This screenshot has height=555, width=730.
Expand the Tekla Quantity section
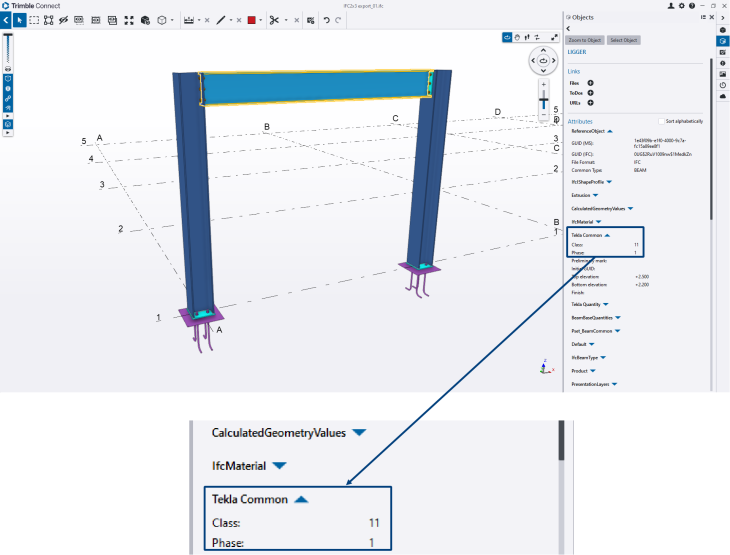click(604, 304)
